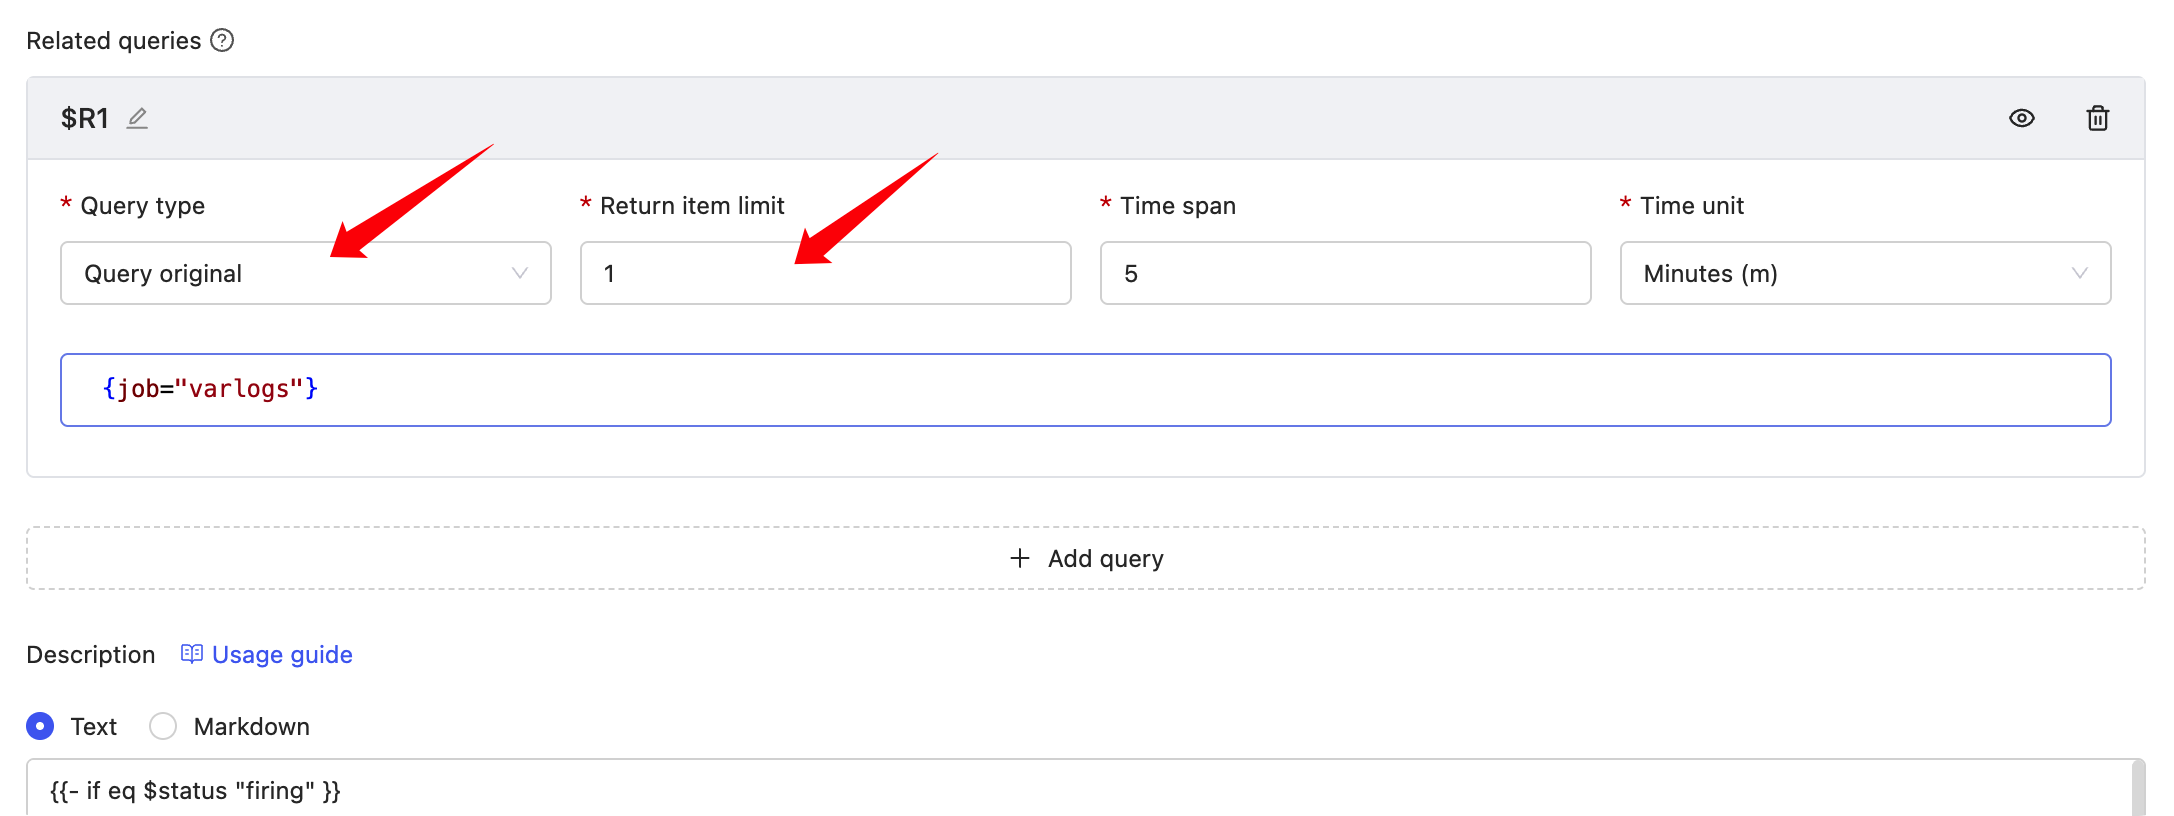This screenshot has width=2174, height=816.
Task: Select the Markdown radio button
Action: pos(163,726)
